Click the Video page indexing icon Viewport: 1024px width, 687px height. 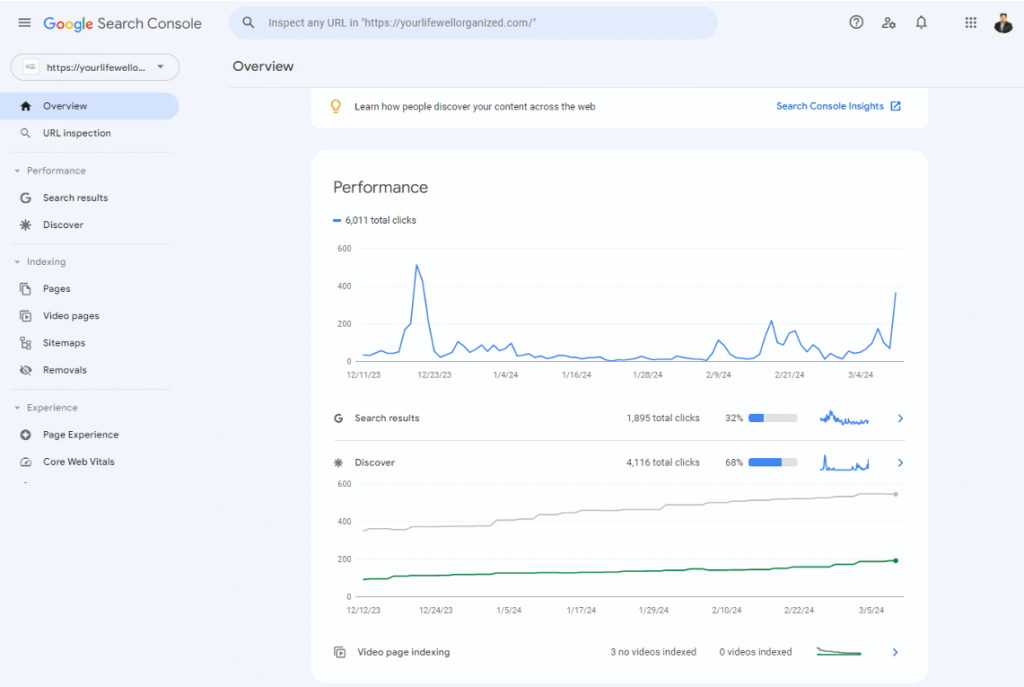pos(339,652)
